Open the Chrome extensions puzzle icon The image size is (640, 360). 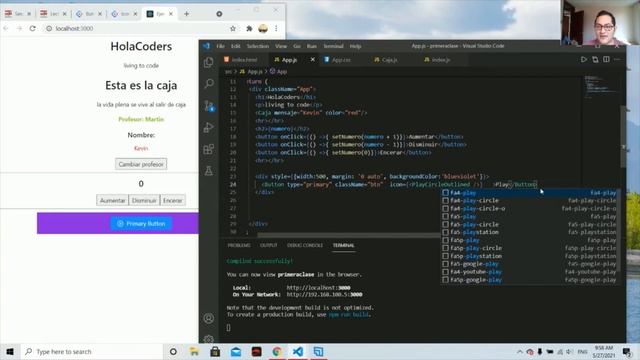pyautogui.click(x=249, y=28)
